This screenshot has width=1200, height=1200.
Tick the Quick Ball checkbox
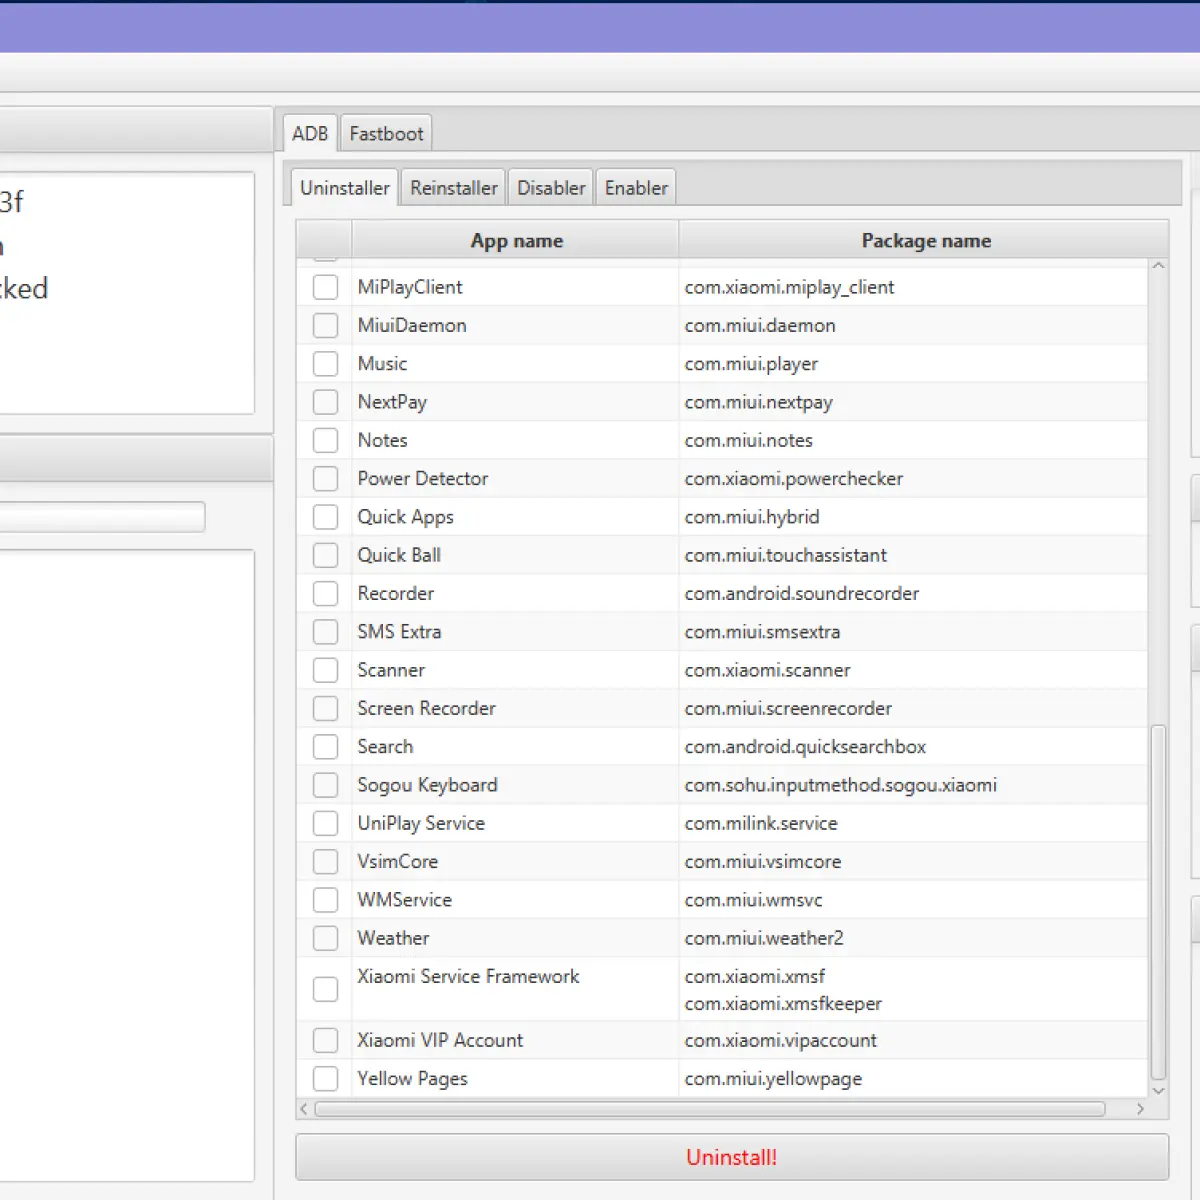325,555
